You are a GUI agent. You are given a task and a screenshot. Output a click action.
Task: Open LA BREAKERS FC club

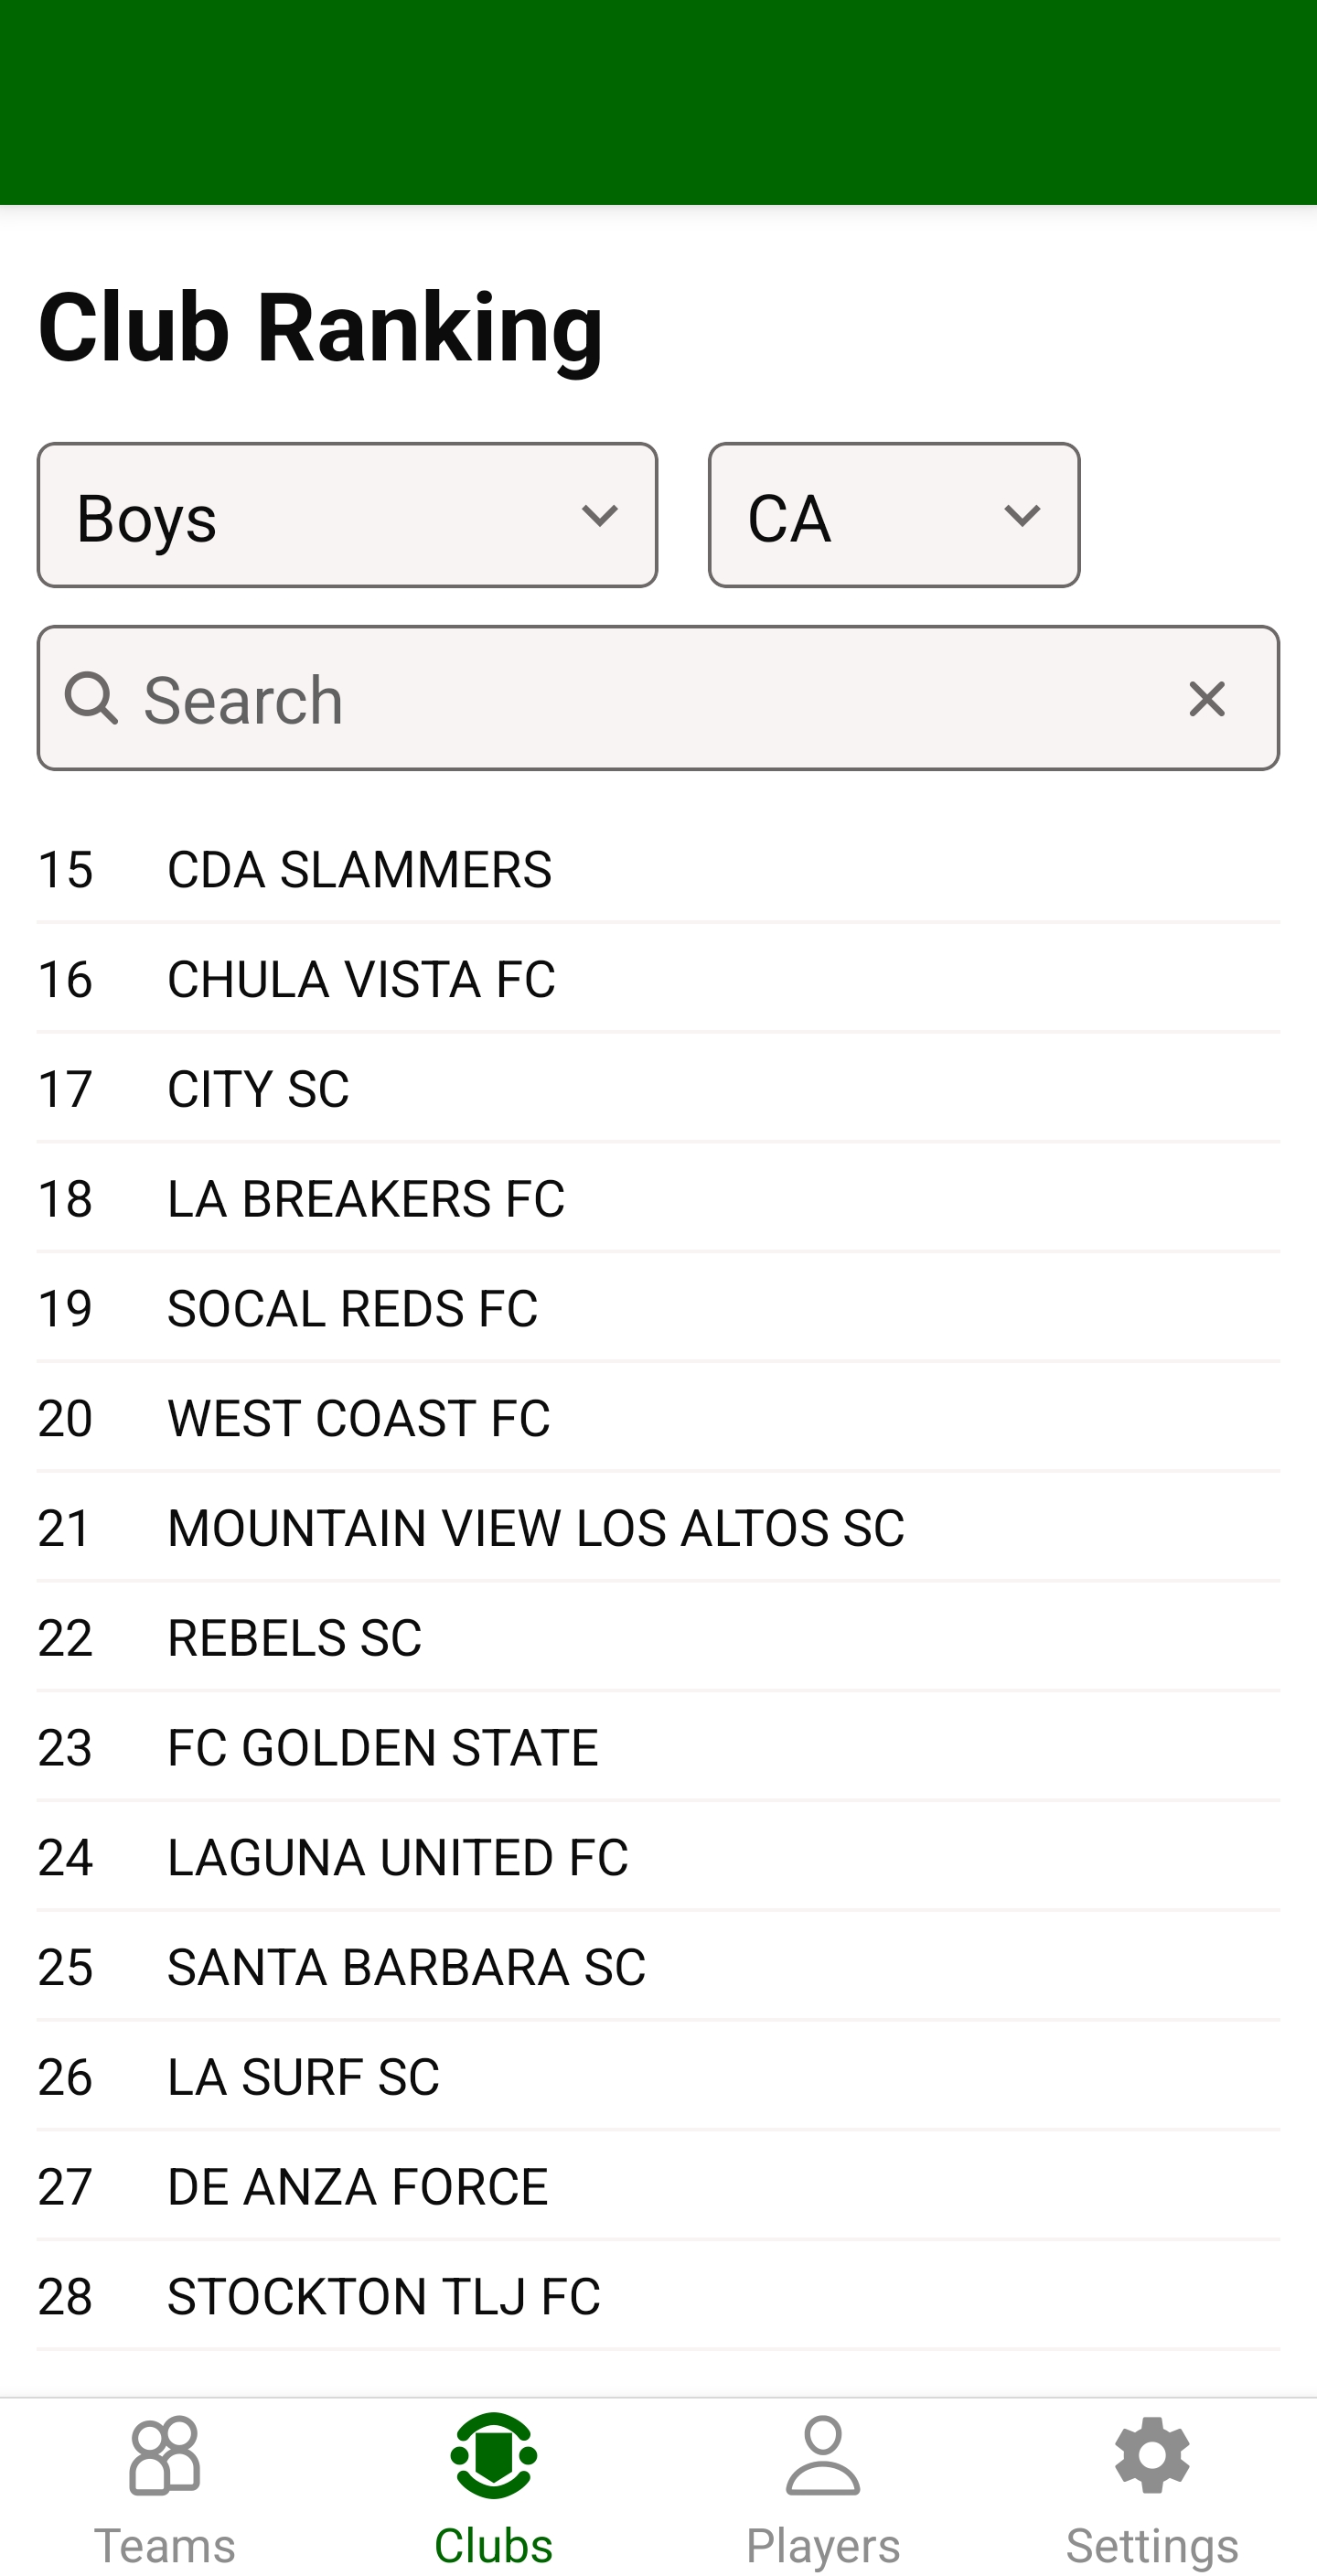click(x=658, y=1198)
